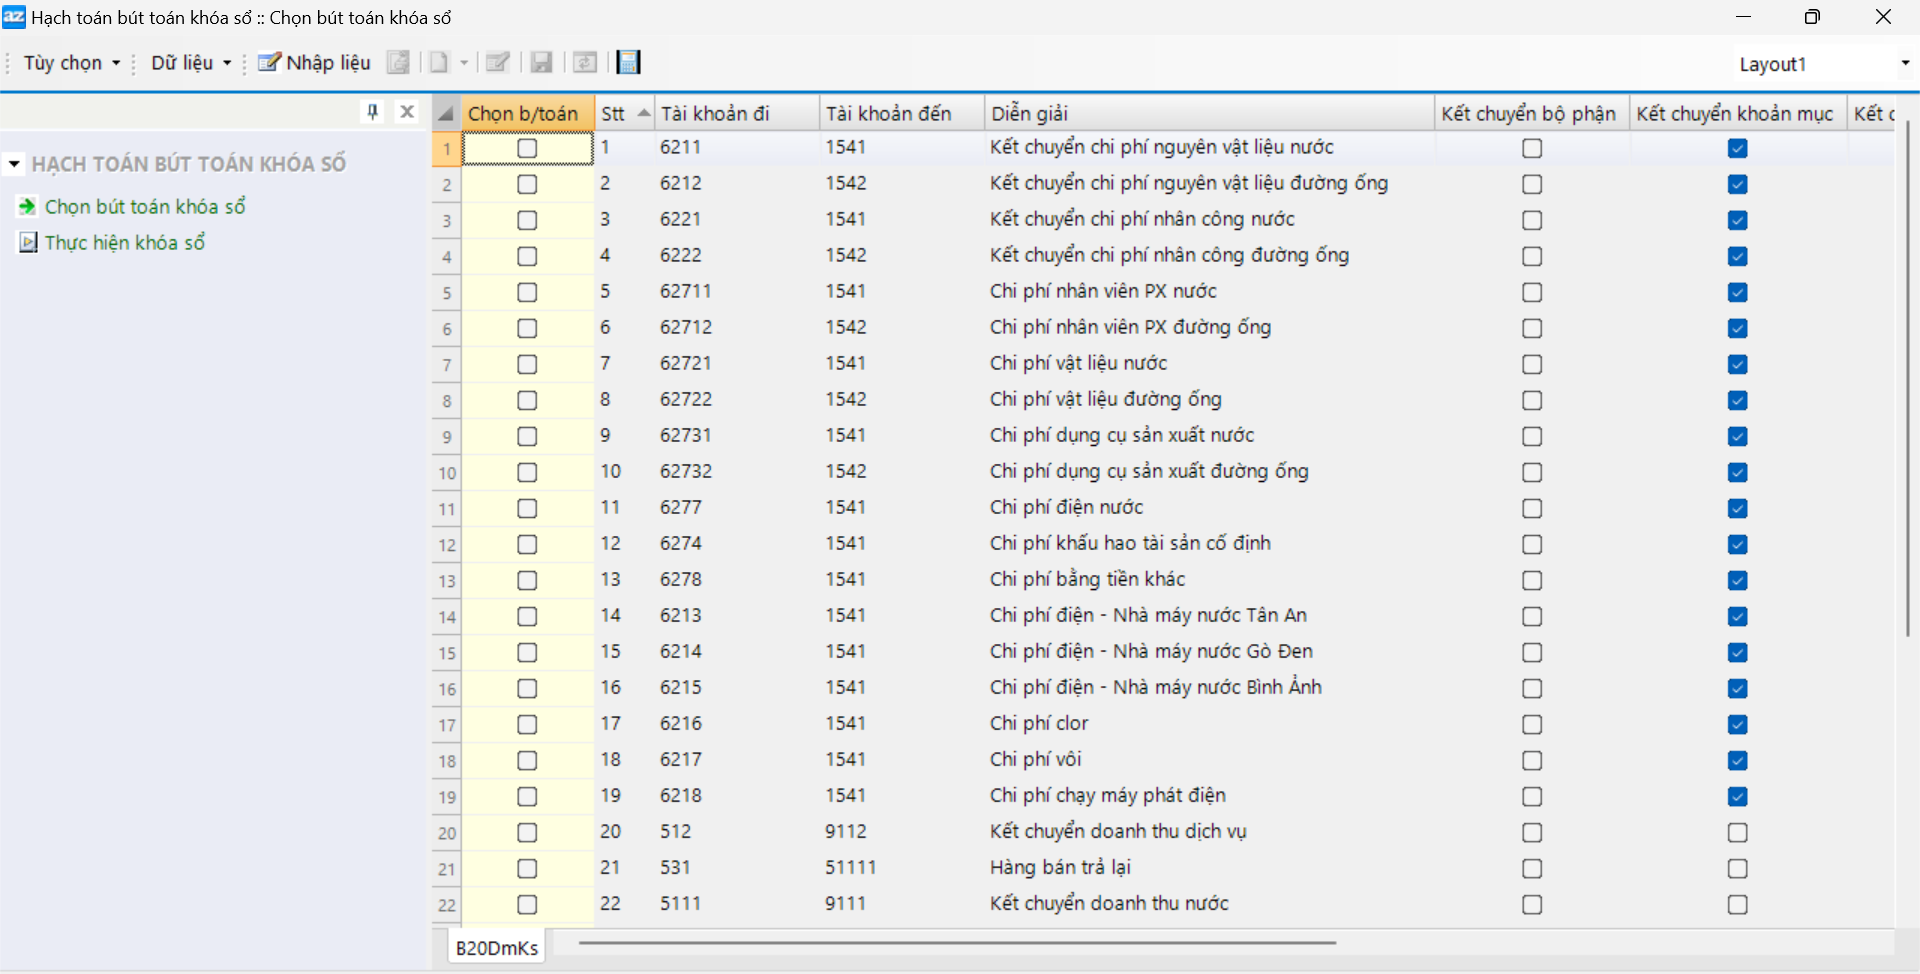Screen dimensions: 1920x974
Task: Close the left navigation panel
Action: (x=407, y=111)
